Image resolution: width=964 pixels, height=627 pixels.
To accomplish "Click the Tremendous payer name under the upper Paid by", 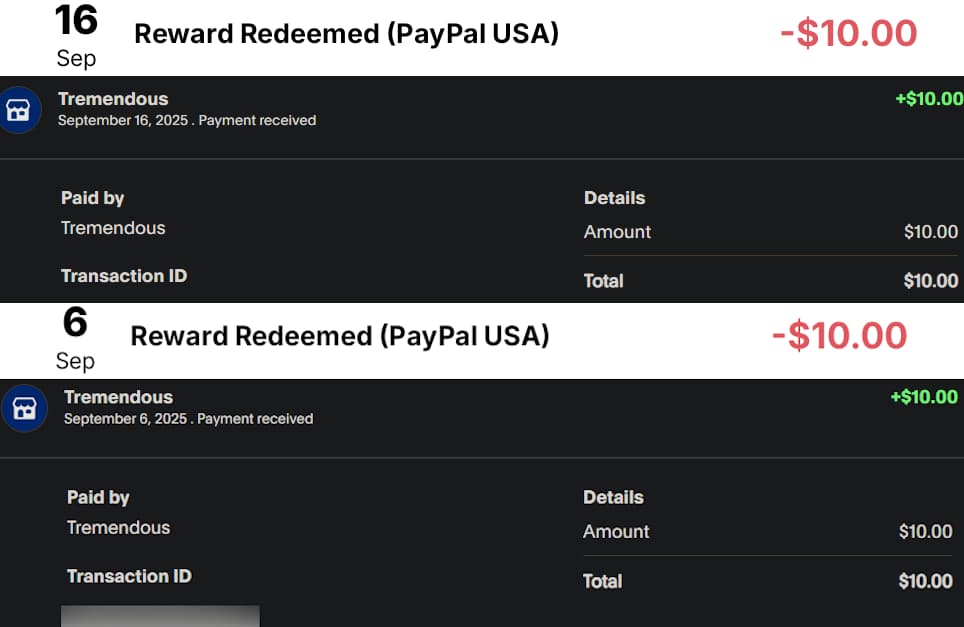I will 113,228.
